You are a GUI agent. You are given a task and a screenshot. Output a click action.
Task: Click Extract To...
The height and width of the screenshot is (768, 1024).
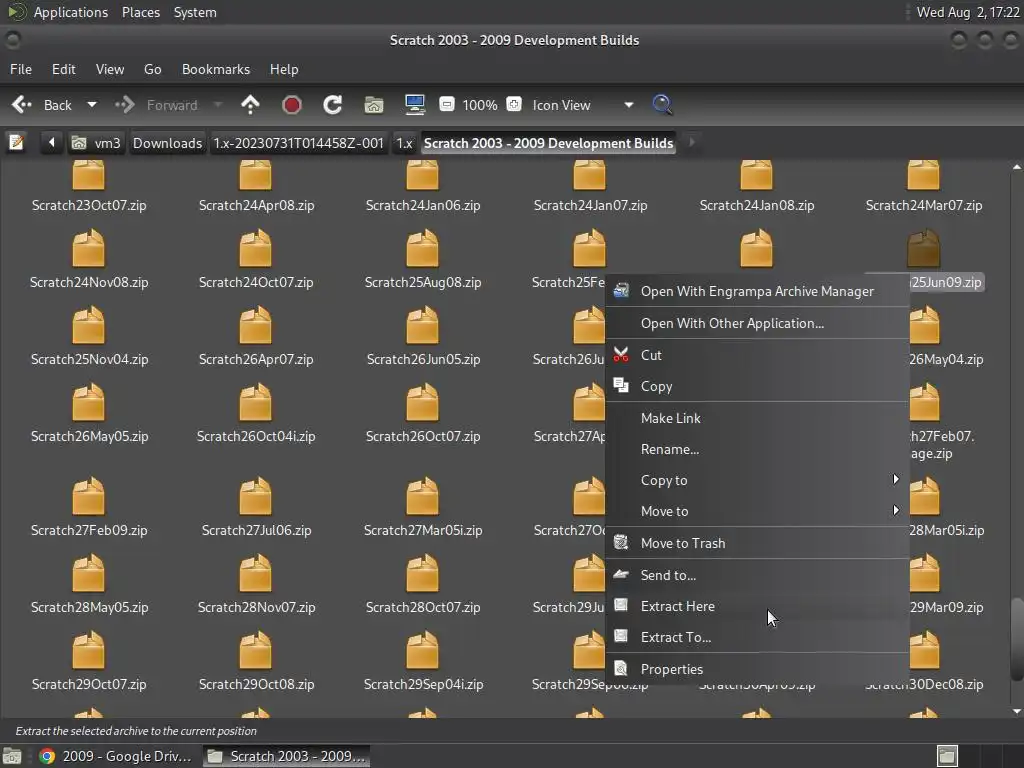point(758,637)
